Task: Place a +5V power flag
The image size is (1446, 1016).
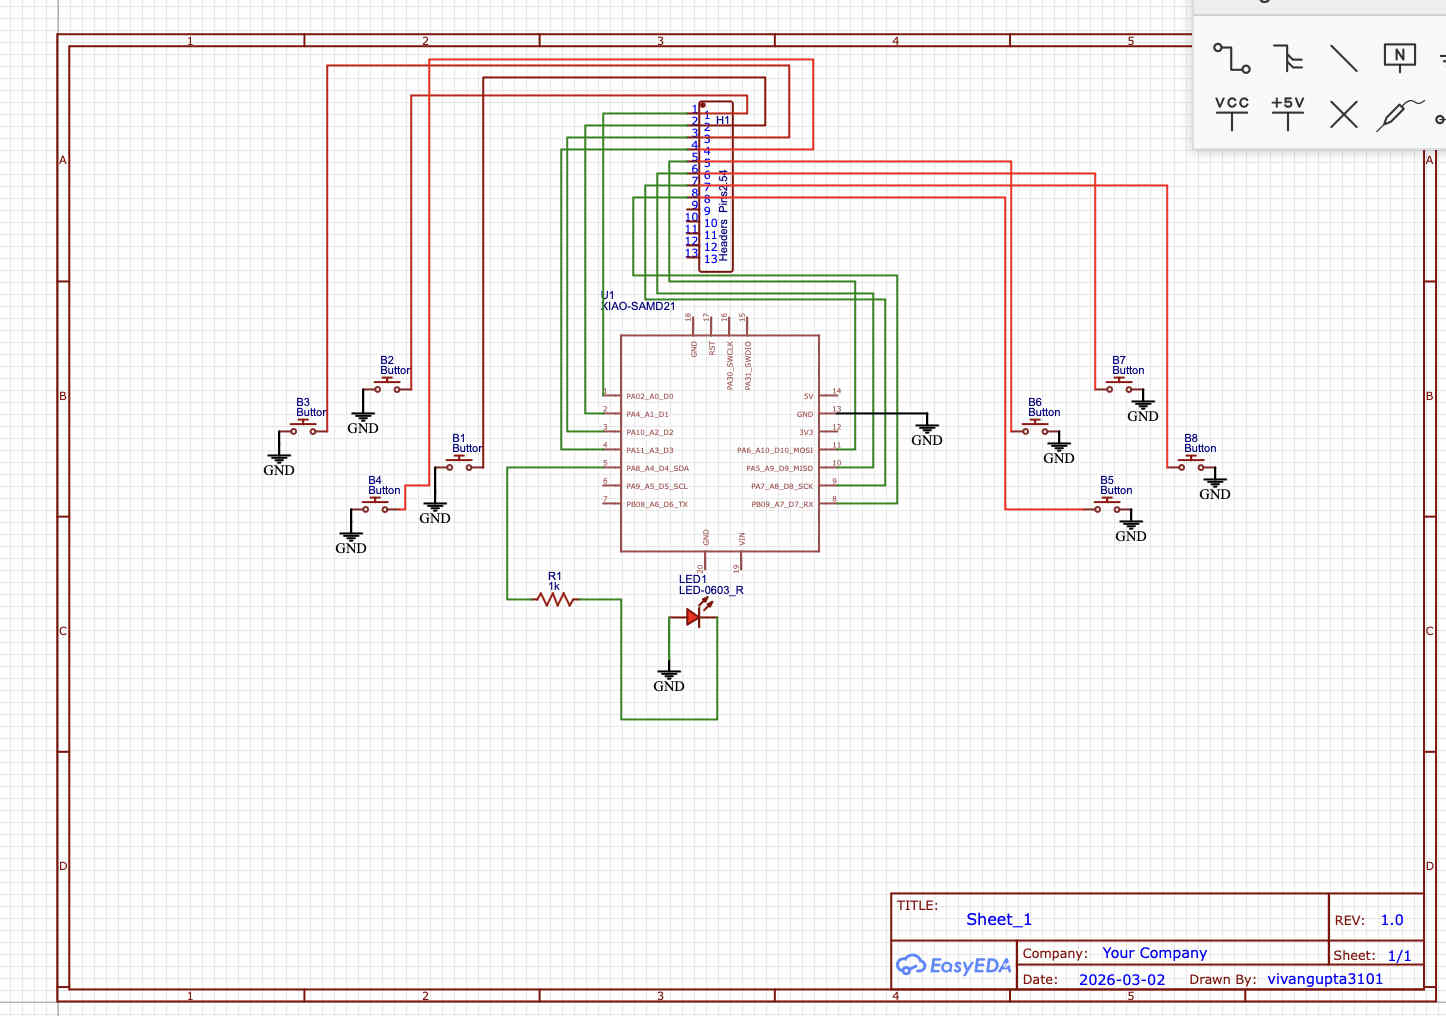Action: [1288, 113]
